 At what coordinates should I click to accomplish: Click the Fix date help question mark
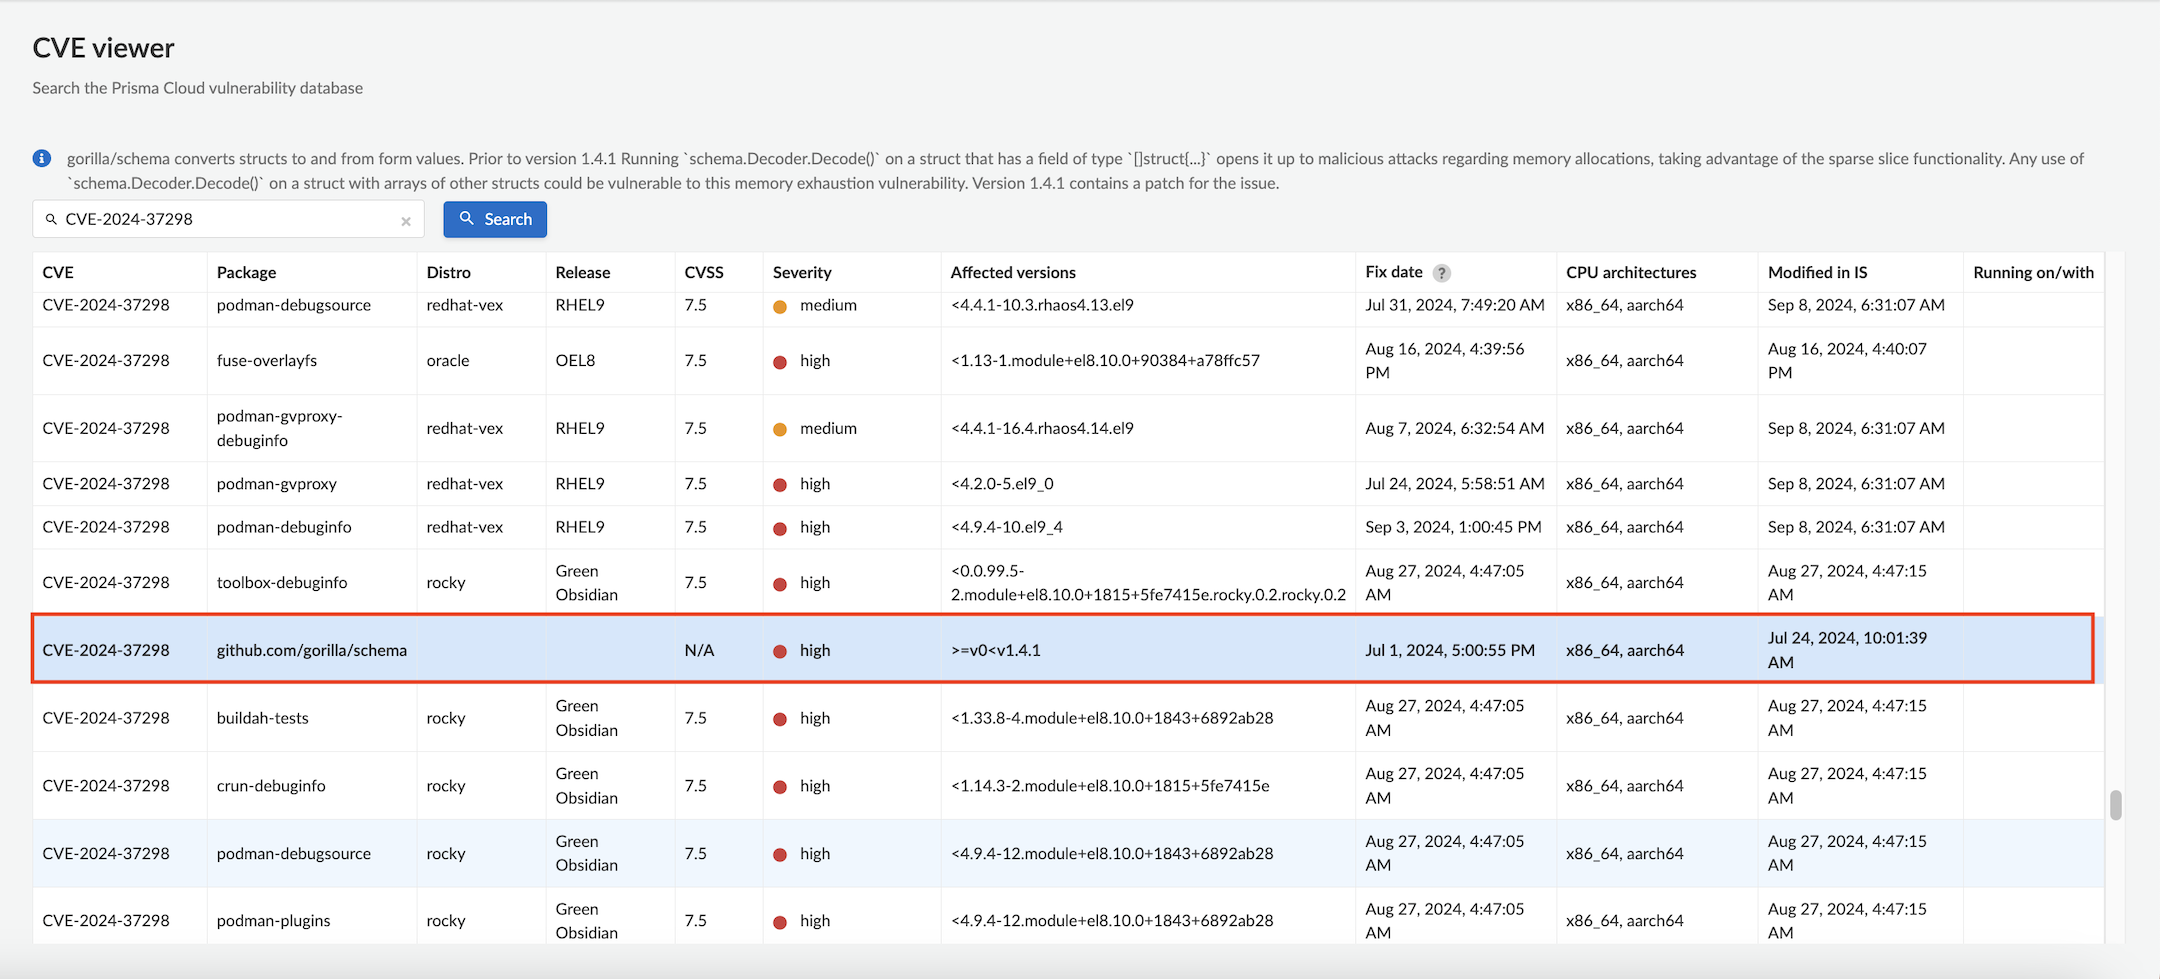coord(1441,273)
